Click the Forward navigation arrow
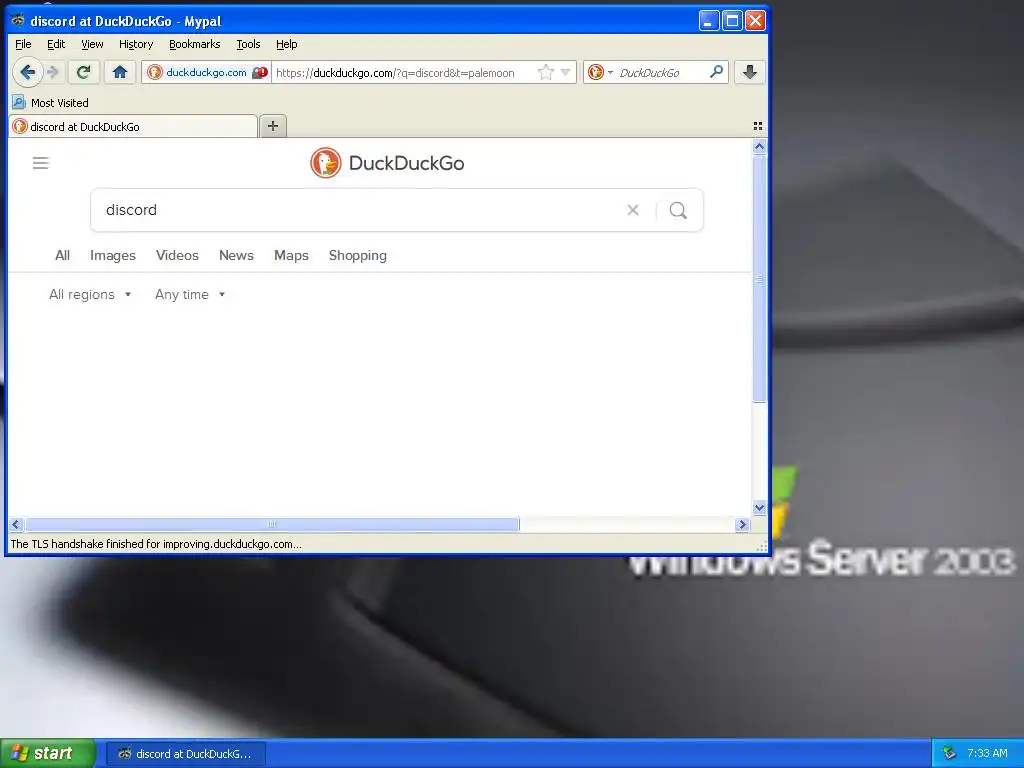 [x=53, y=72]
